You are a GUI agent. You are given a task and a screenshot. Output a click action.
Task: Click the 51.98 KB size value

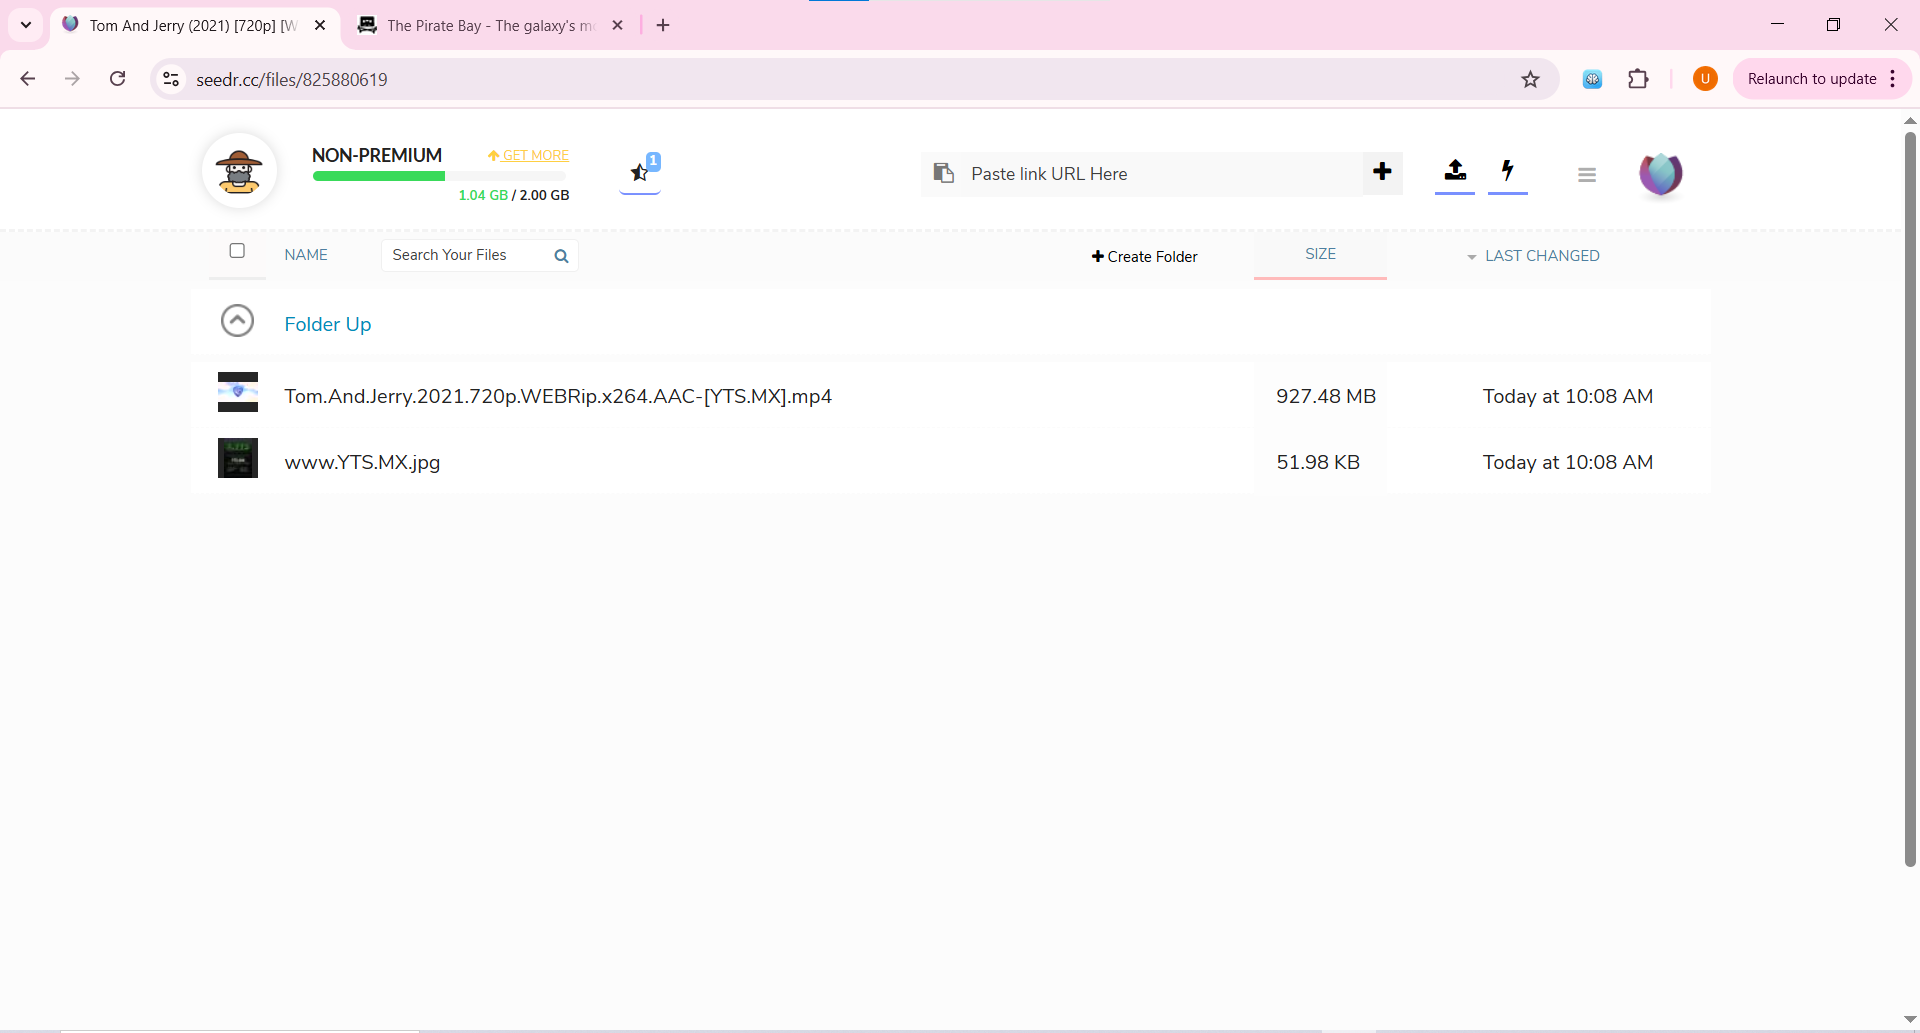[1318, 462]
